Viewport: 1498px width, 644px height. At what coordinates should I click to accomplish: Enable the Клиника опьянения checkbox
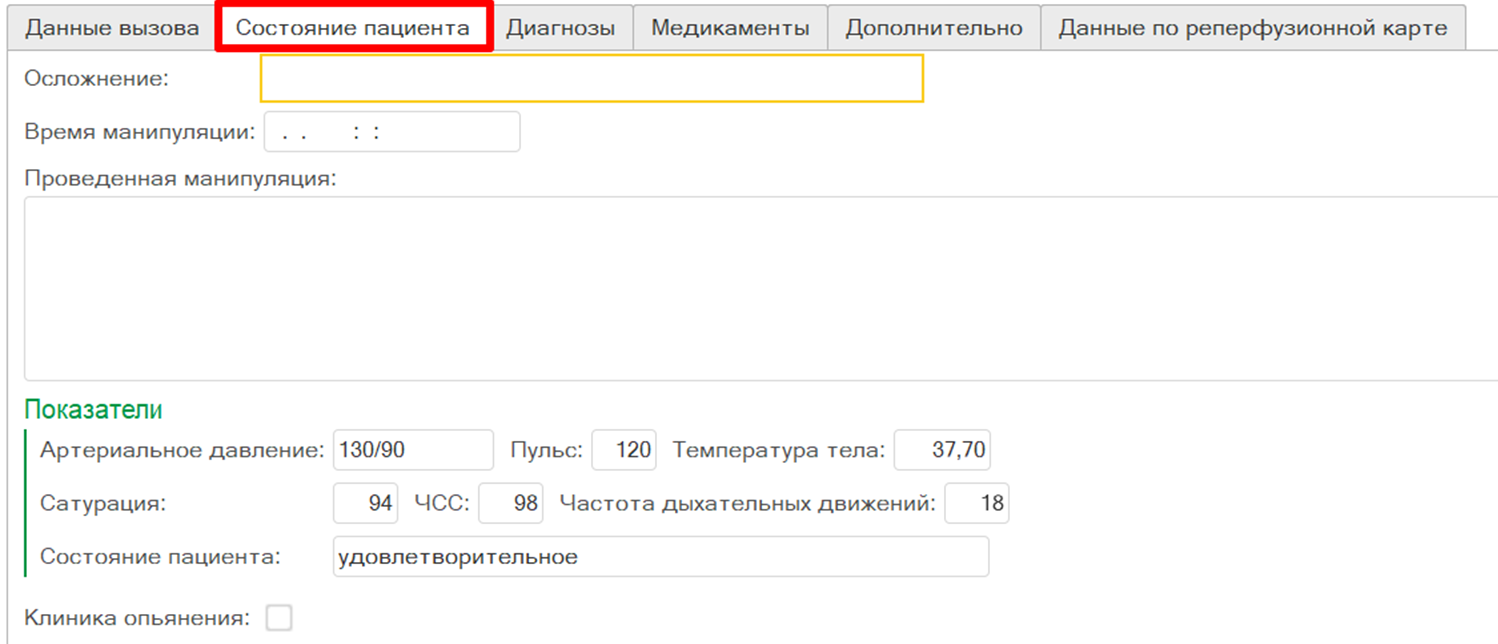click(x=279, y=618)
